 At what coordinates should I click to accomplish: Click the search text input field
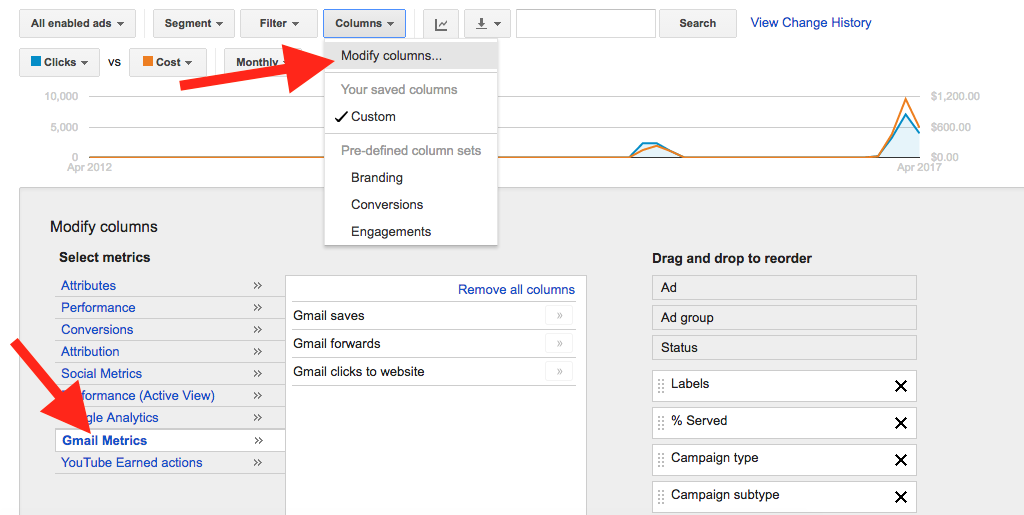(585, 24)
